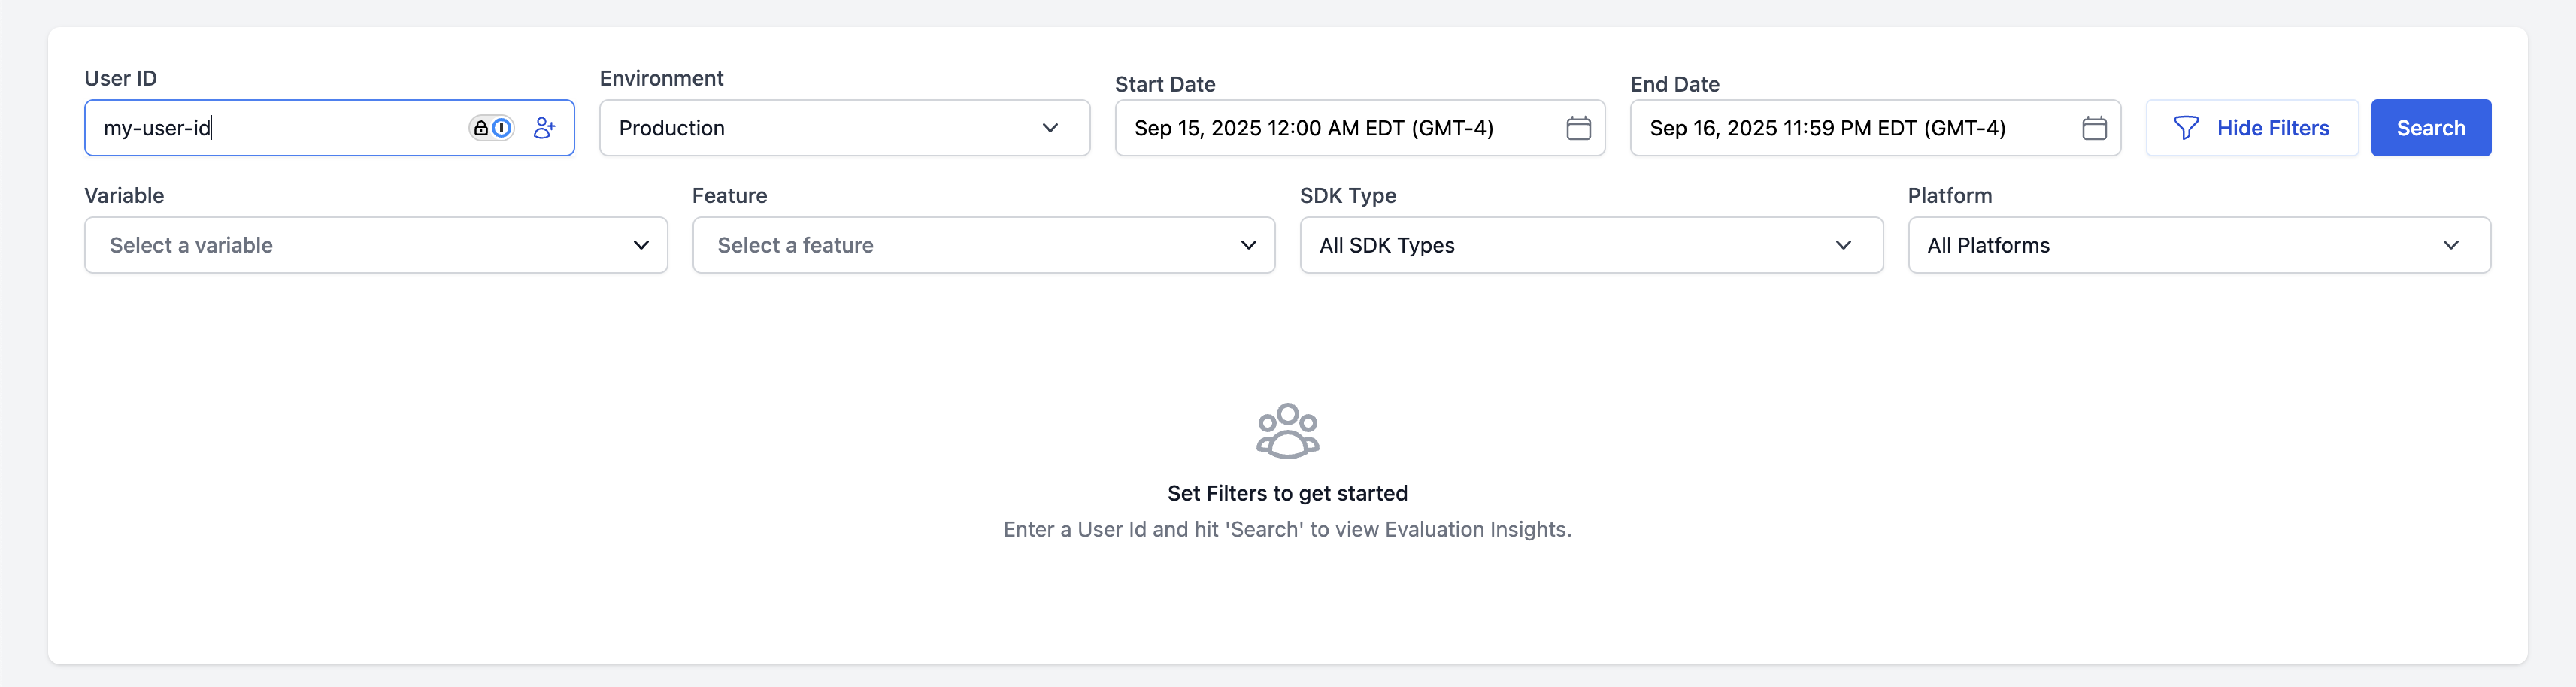
Task: Open the End Date calendar icon
Action: (2094, 128)
